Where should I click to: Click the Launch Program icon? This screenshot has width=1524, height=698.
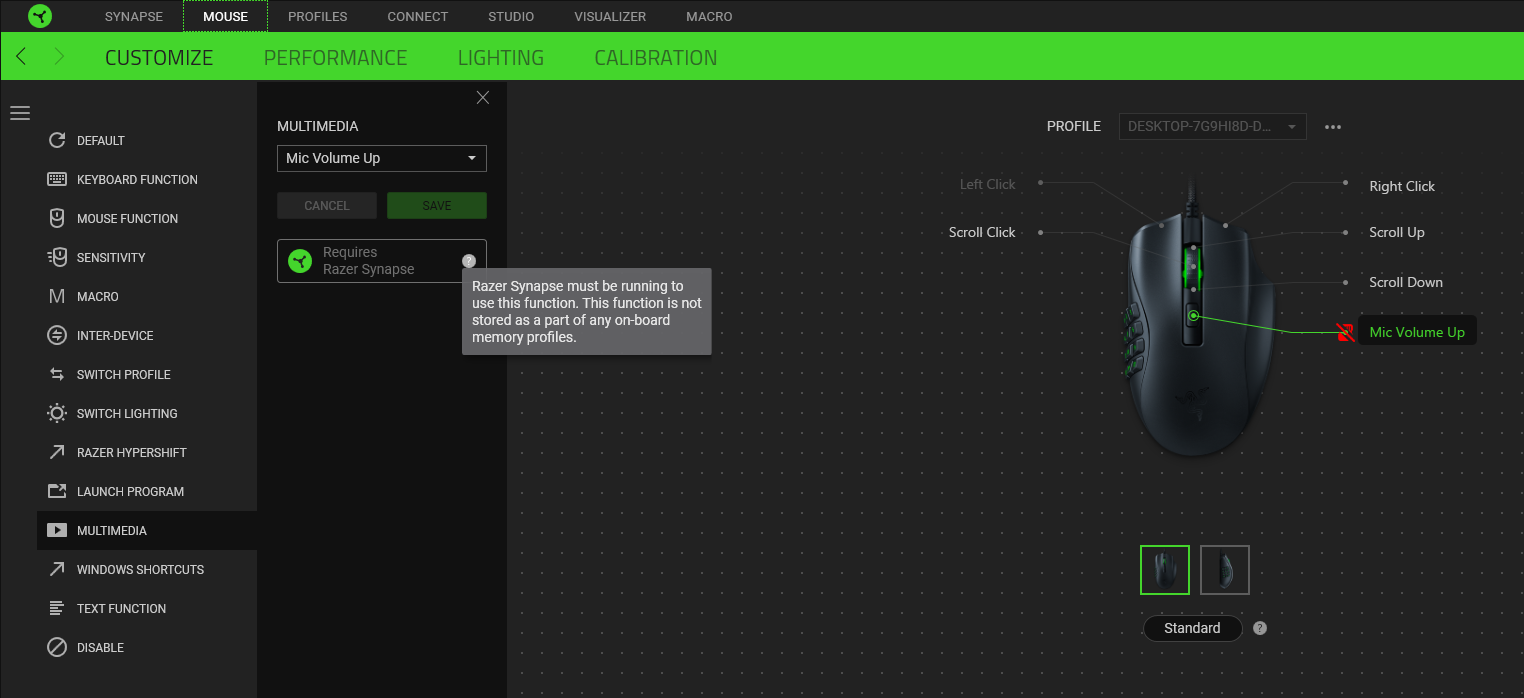(x=57, y=491)
